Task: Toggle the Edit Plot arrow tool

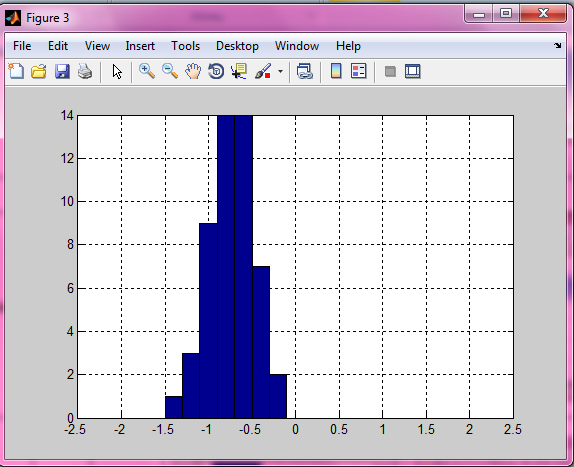Action: click(x=117, y=71)
